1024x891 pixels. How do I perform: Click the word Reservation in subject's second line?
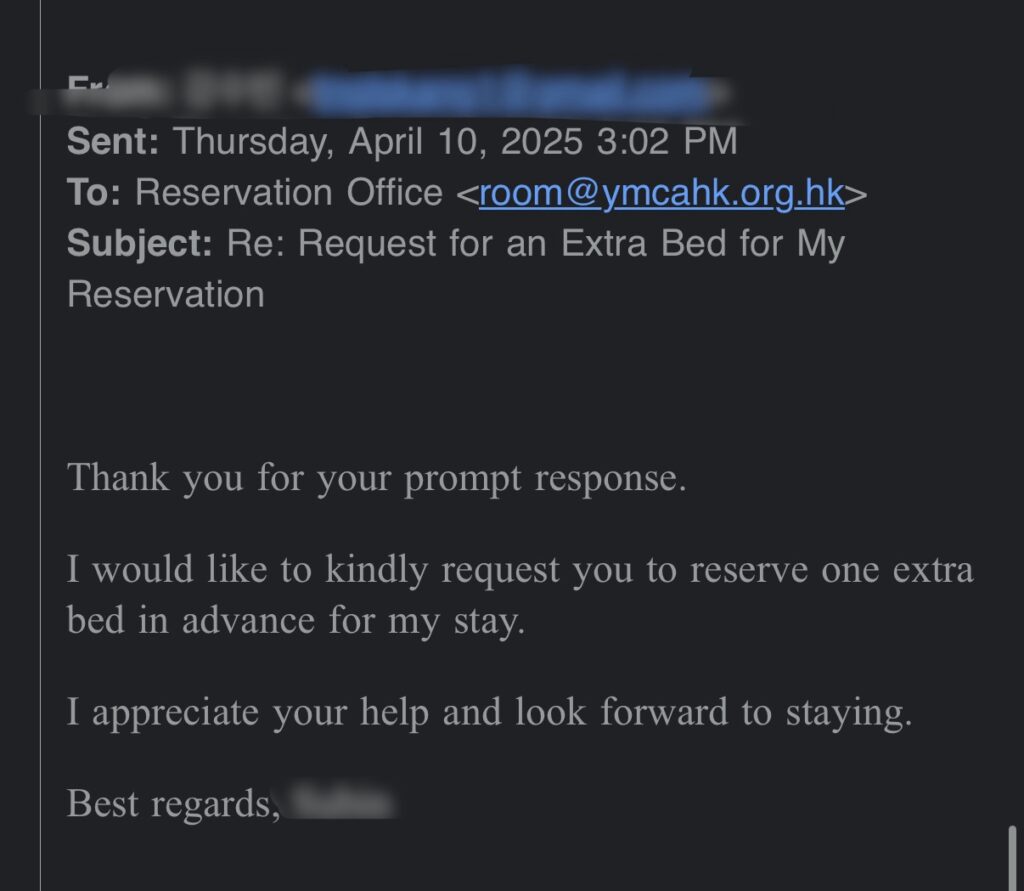pos(166,295)
